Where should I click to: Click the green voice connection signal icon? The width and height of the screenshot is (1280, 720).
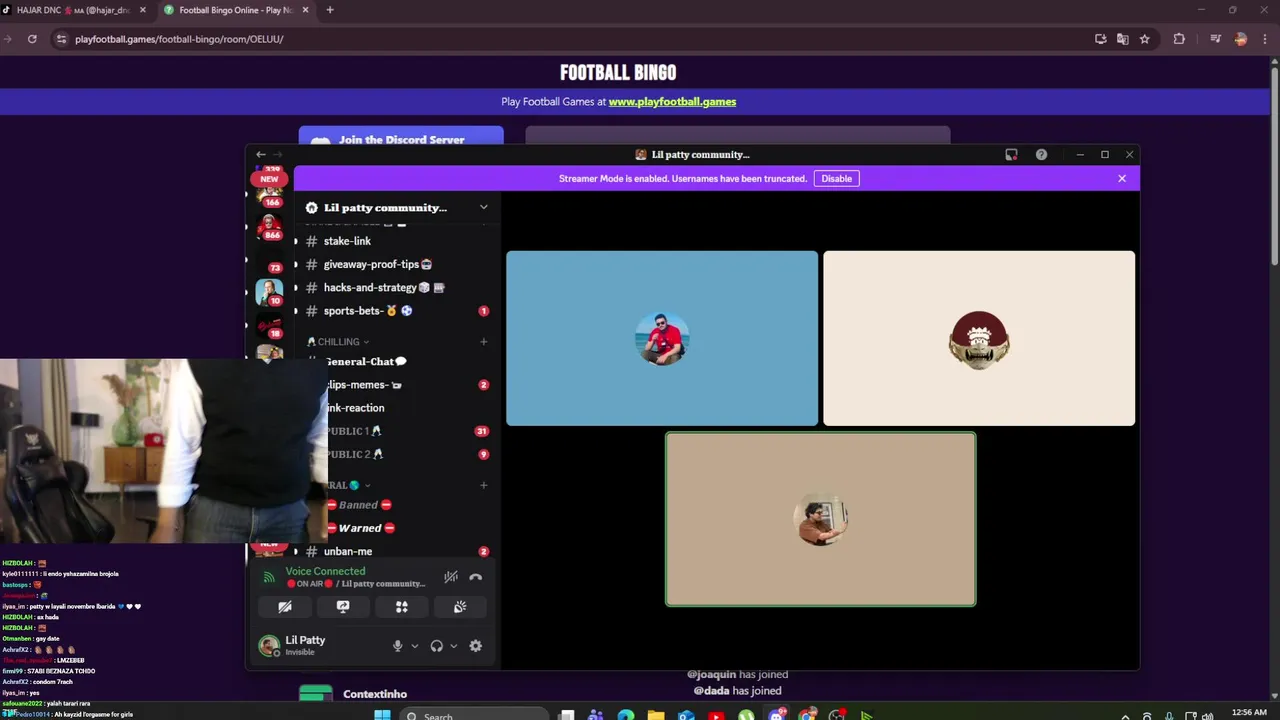click(x=269, y=577)
